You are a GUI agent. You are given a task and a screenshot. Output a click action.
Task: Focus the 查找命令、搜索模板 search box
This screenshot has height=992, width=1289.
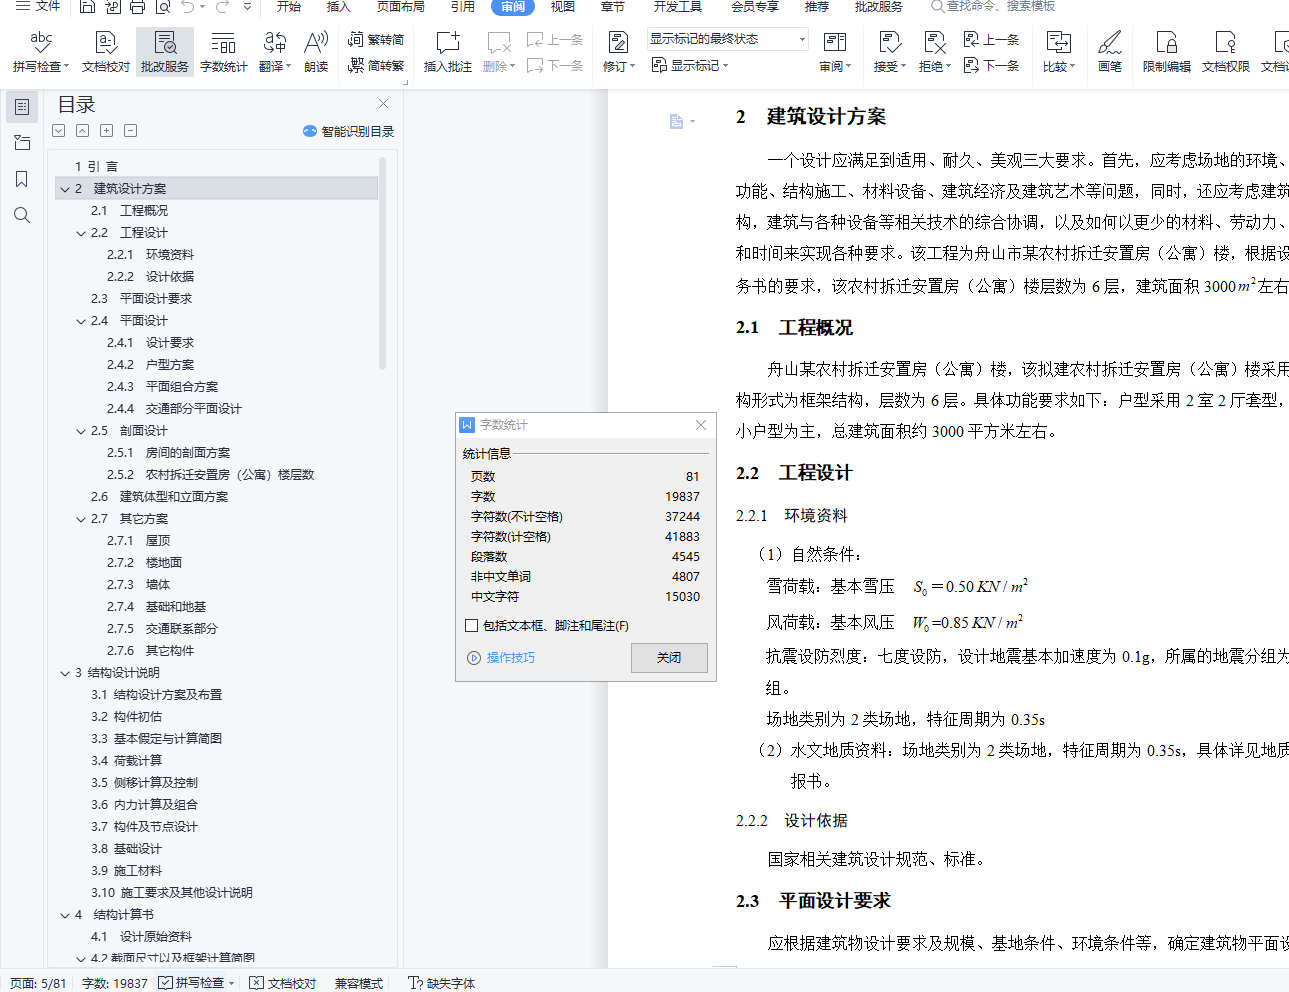coord(994,6)
